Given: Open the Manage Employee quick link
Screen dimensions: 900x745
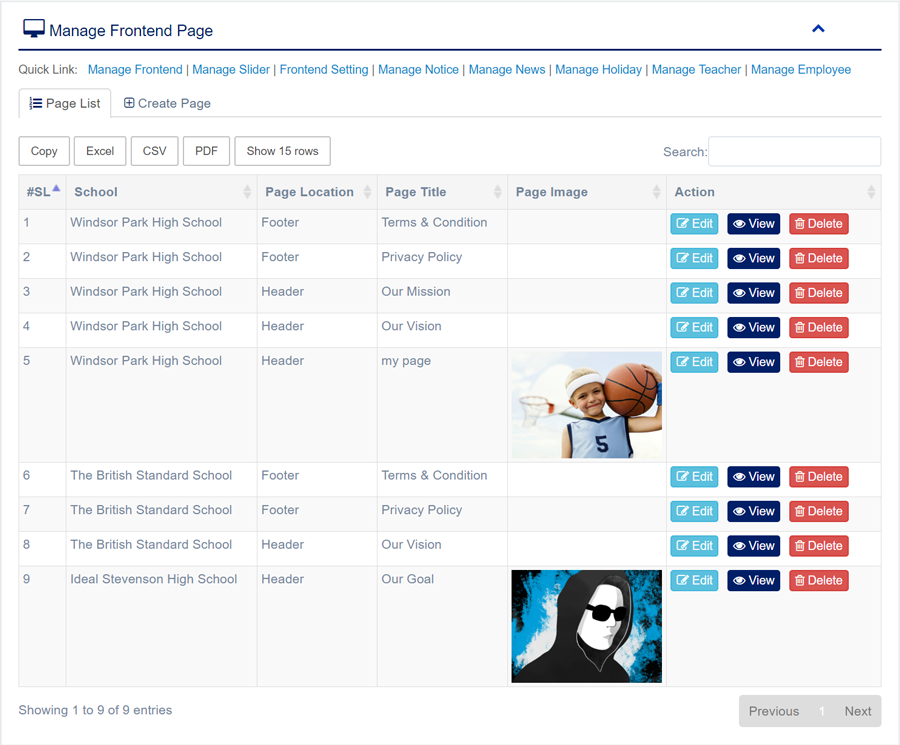Looking at the screenshot, I should (801, 69).
